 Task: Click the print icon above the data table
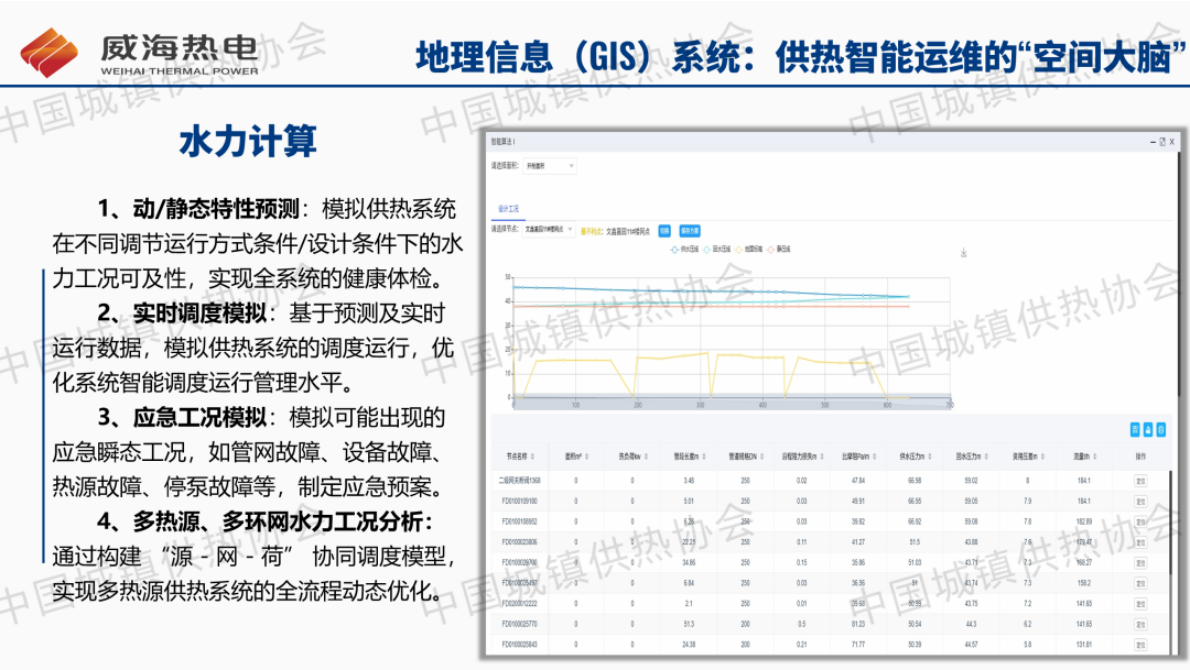pyautogui.click(x=1161, y=429)
